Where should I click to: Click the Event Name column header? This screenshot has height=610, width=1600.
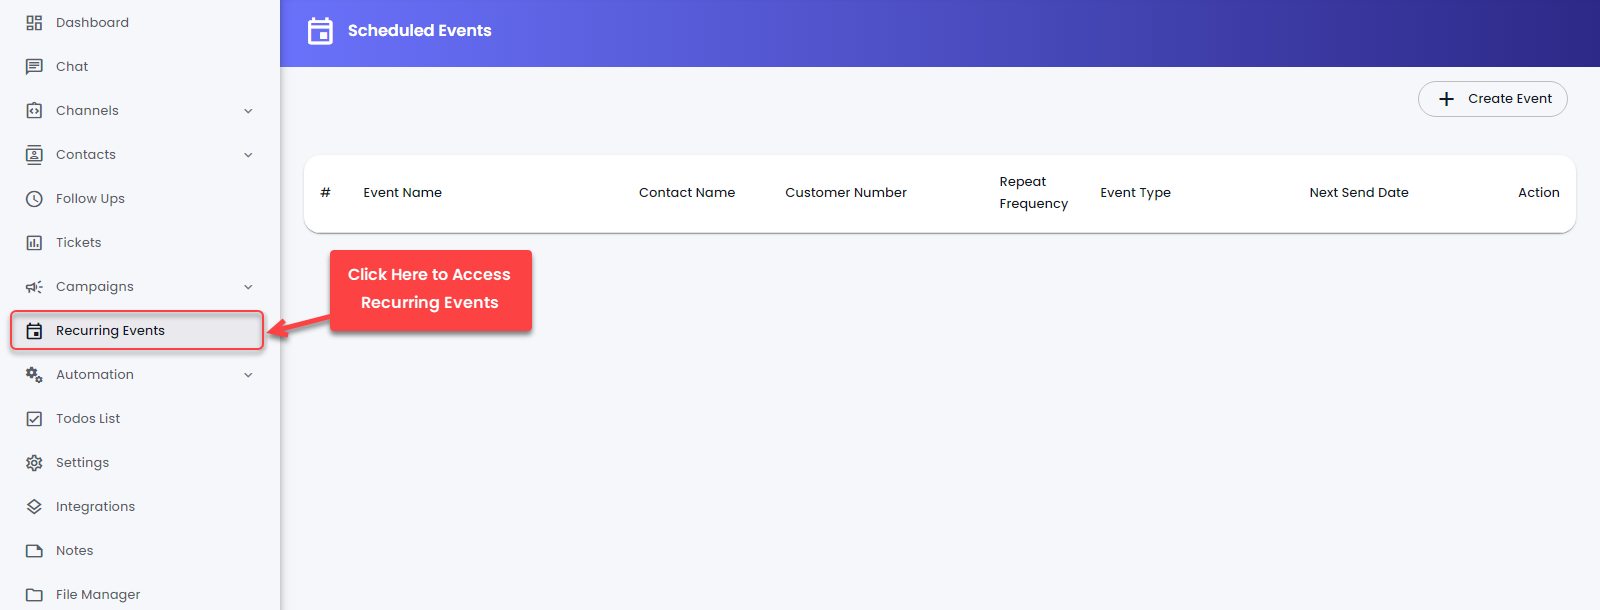click(402, 193)
